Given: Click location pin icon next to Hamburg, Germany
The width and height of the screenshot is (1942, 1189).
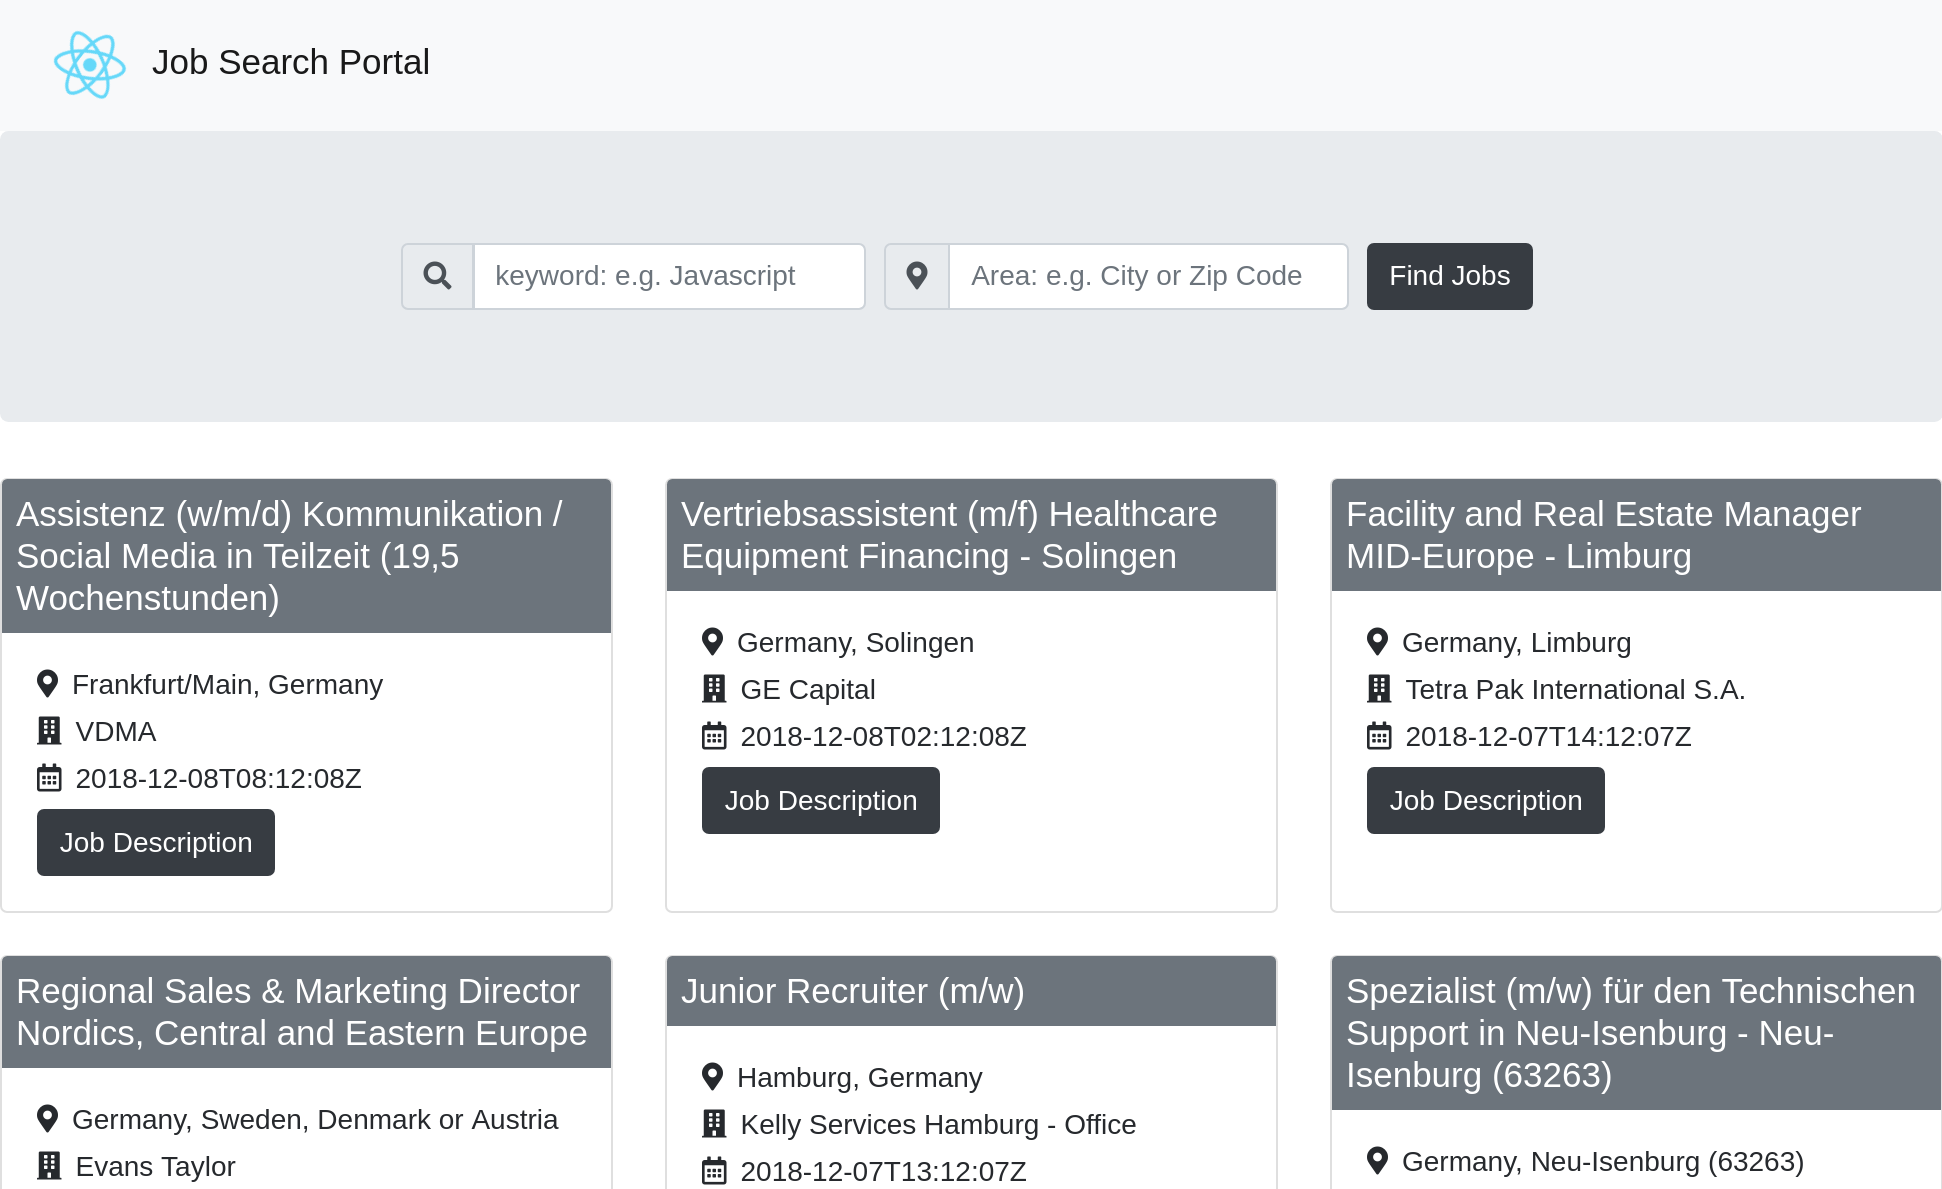Looking at the screenshot, I should point(712,1077).
